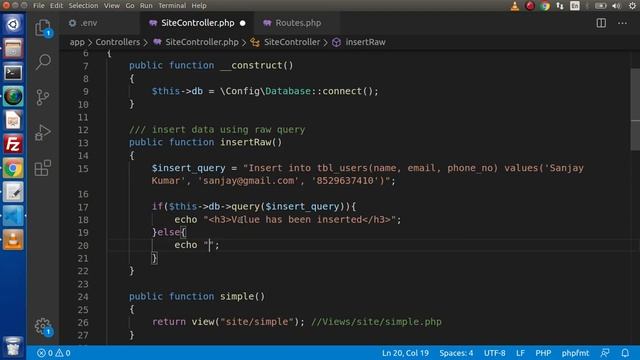This screenshot has width=640, height=360.
Task: Show errors and warnings in status bar
Action: [53, 353]
